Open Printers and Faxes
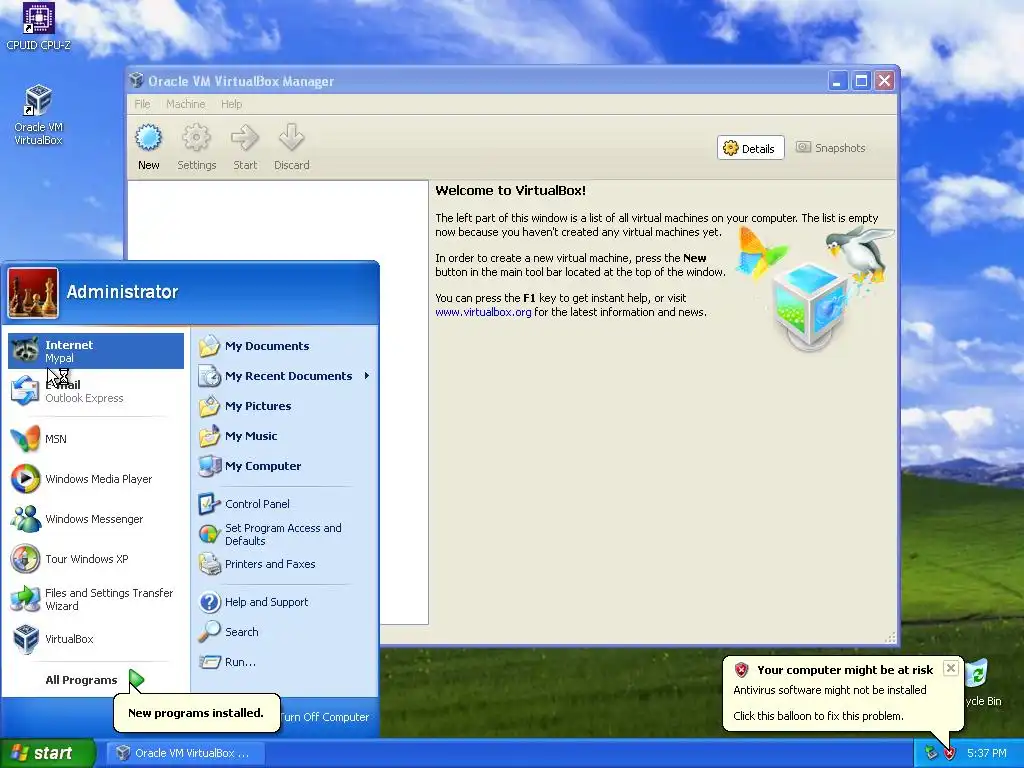The image size is (1024, 768). pos(285,564)
